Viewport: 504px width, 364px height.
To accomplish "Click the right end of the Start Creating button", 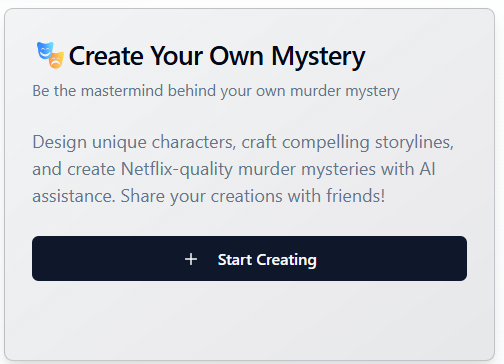I will pos(462,258).
